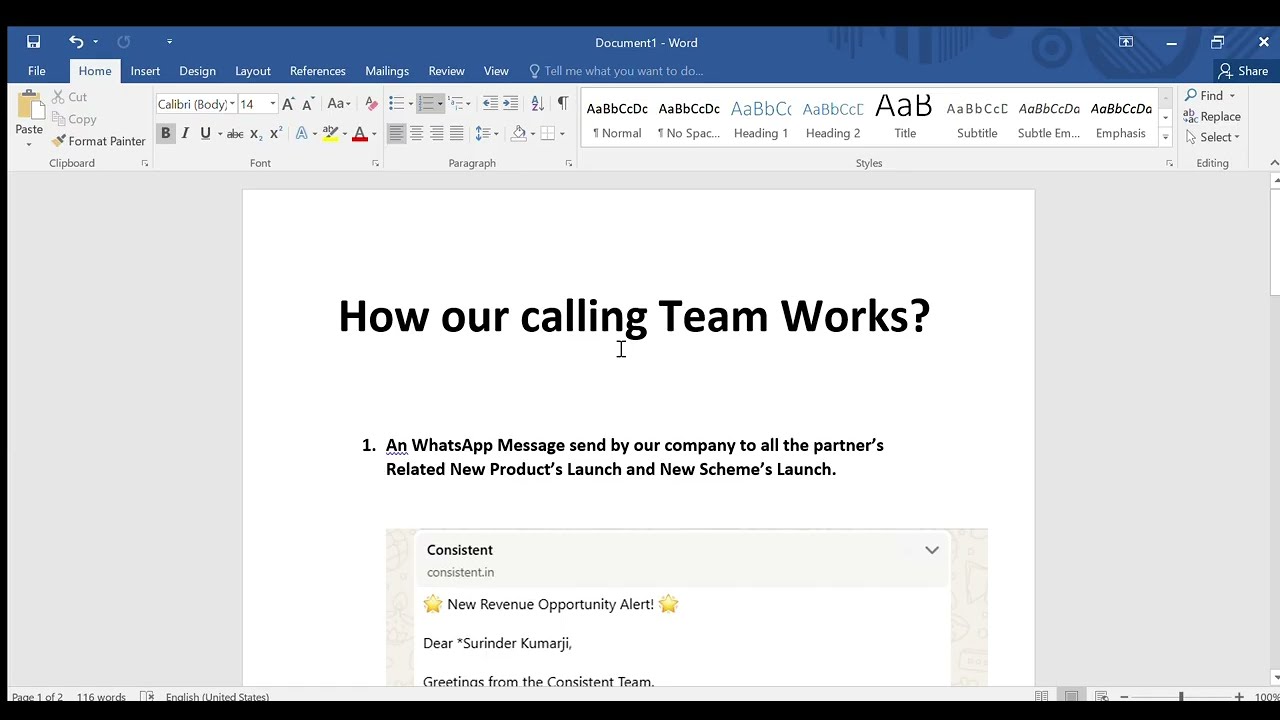Align text left
This screenshot has height=720, width=1280.
click(396, 133)
